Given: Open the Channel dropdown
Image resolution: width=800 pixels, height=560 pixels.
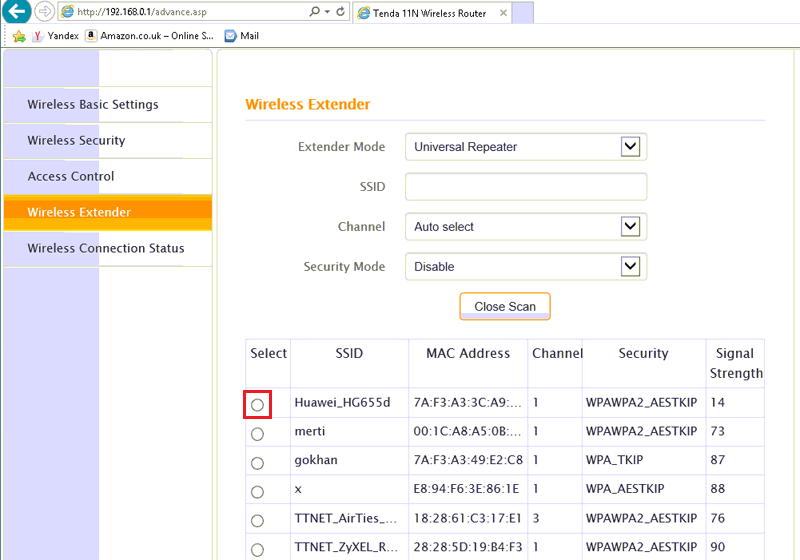Looking at the screenshot, I should [629, 227].
